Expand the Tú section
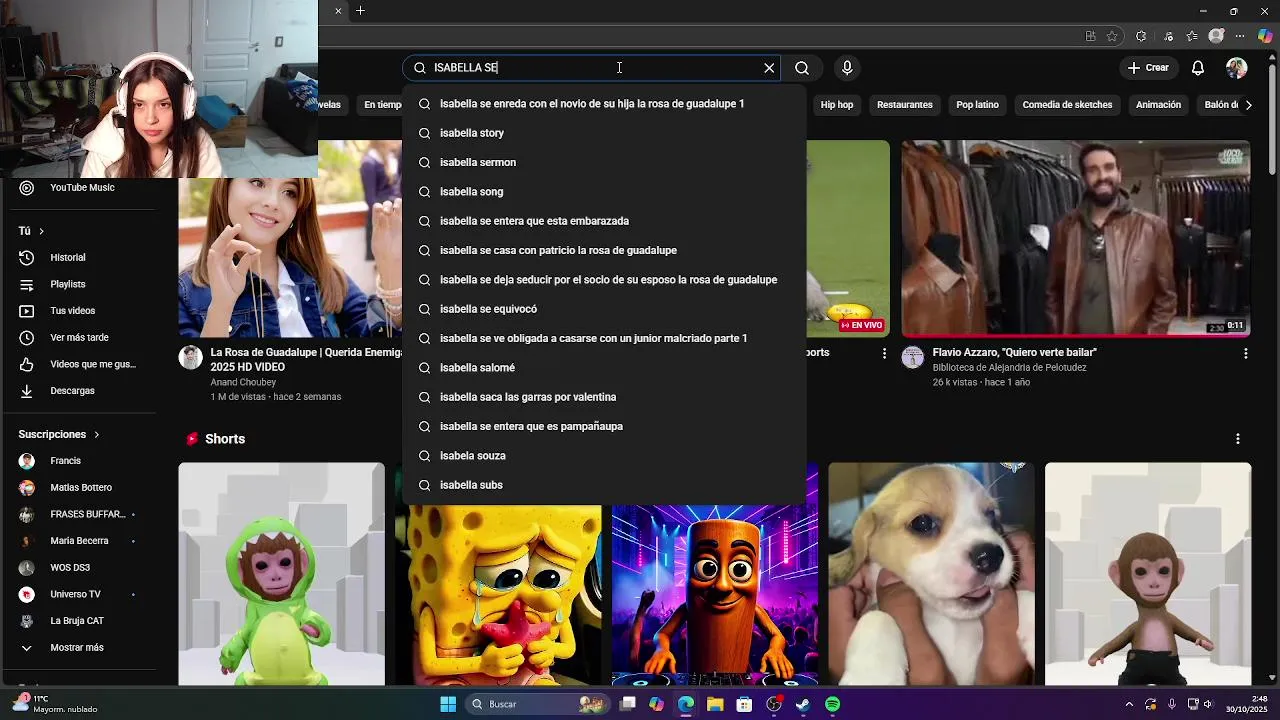1280x720 pixels. pyautogui.click(x=30, y=231)
